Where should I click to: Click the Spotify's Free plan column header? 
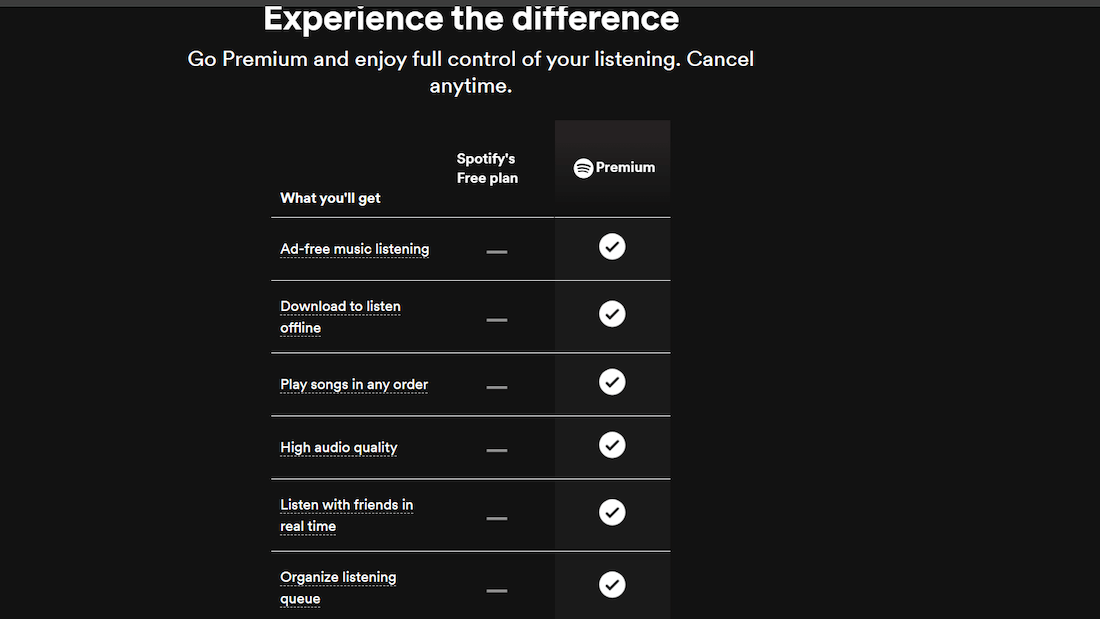tap(487, 168)
